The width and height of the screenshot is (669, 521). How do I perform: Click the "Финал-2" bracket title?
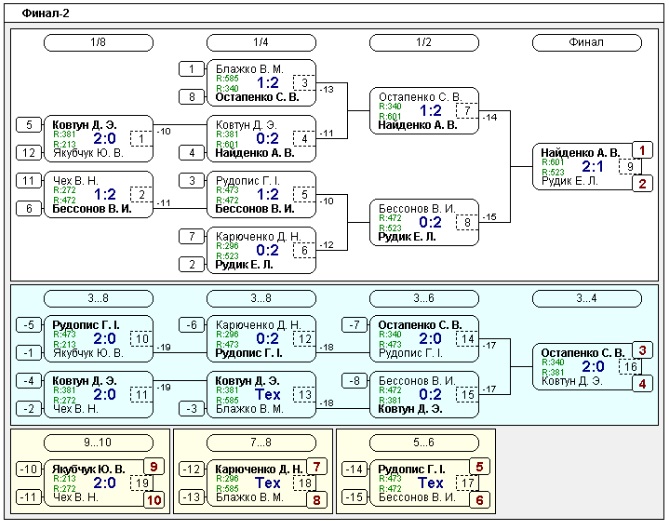[45, 13]
